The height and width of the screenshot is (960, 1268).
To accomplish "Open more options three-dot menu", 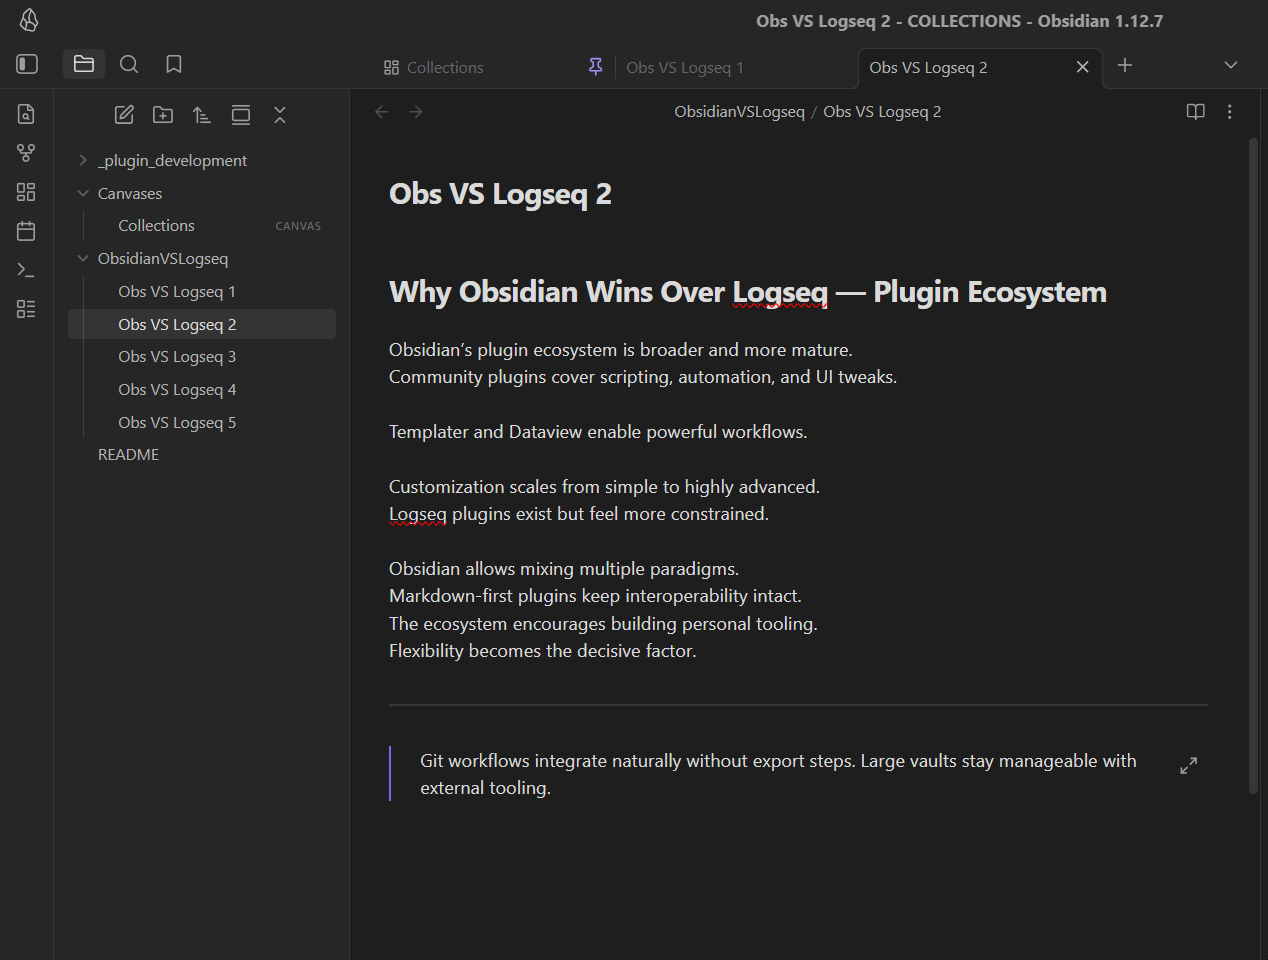I will [1229, 112].
